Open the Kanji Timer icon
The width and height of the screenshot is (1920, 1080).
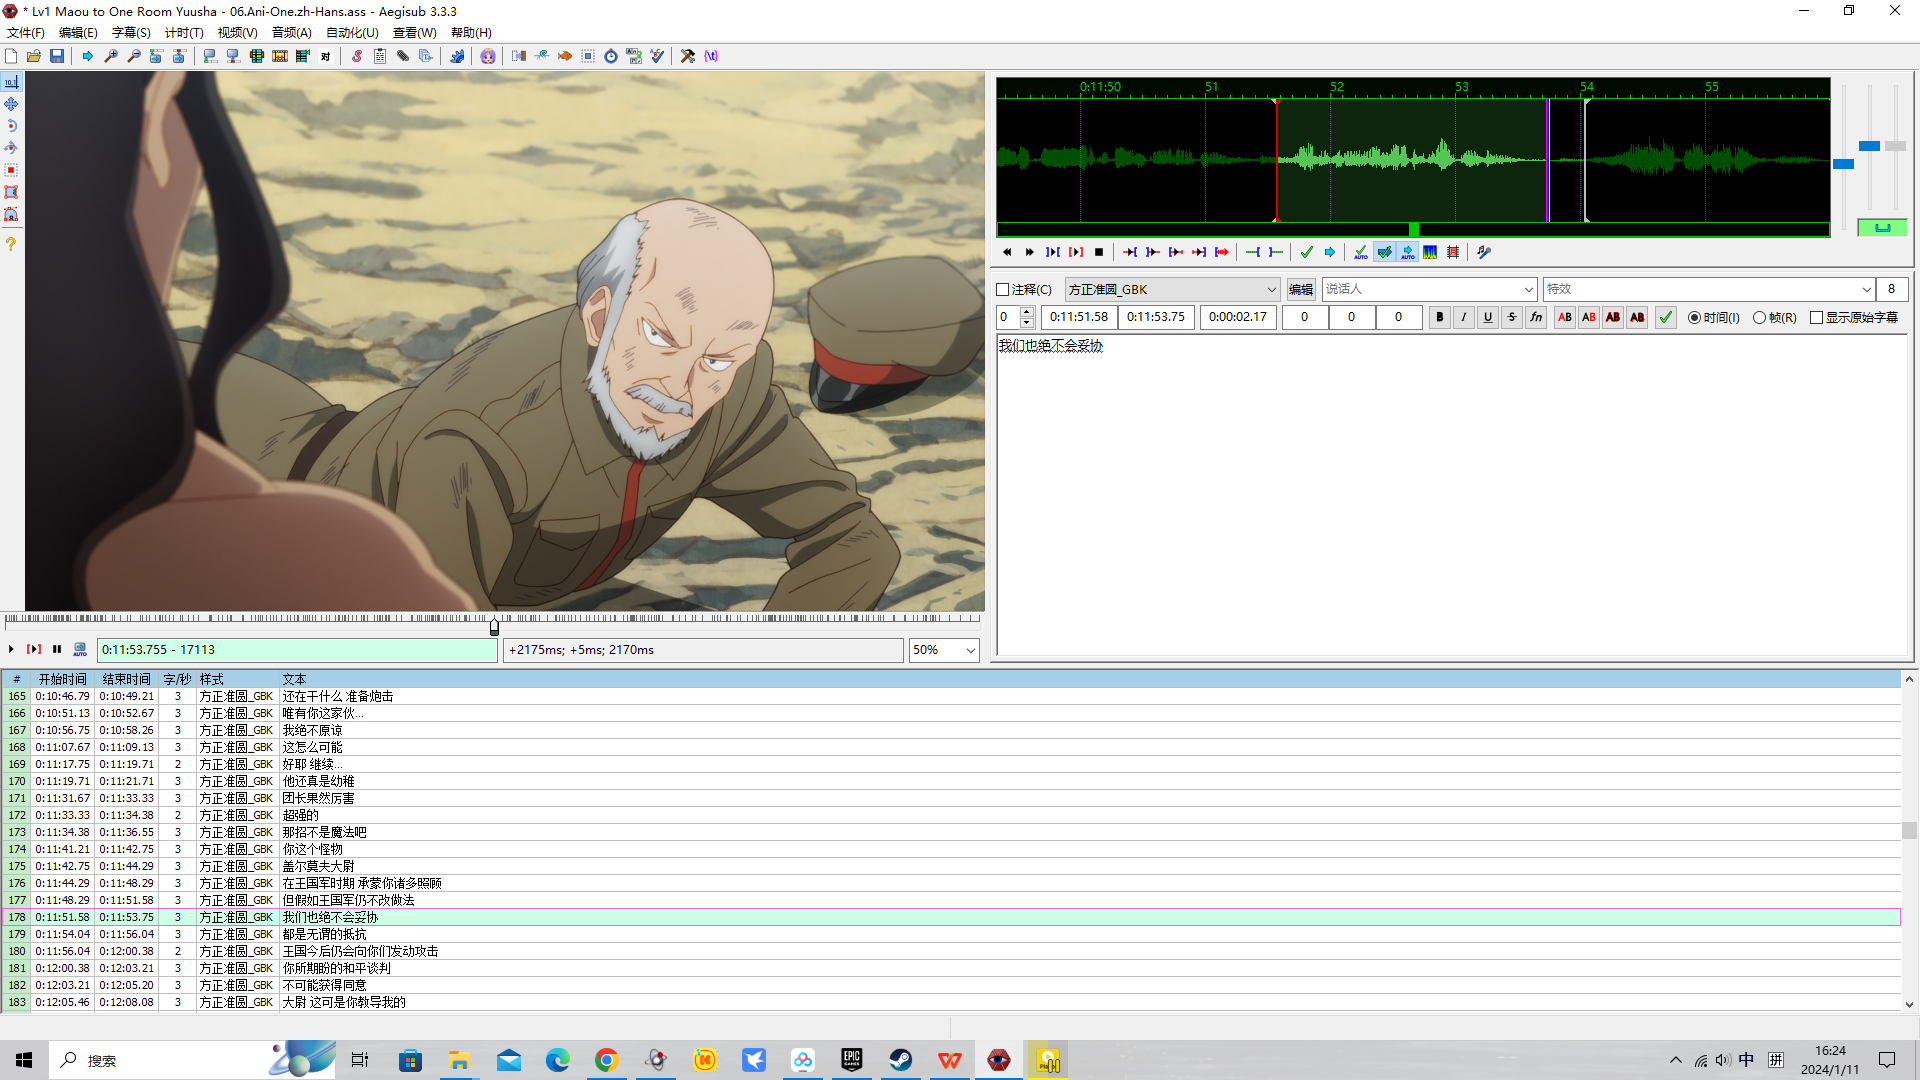coord(634,56)
